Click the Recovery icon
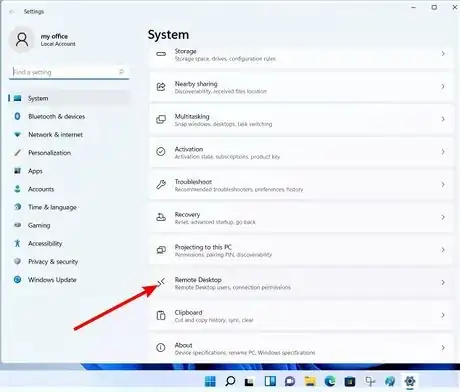 pos(161,217)
